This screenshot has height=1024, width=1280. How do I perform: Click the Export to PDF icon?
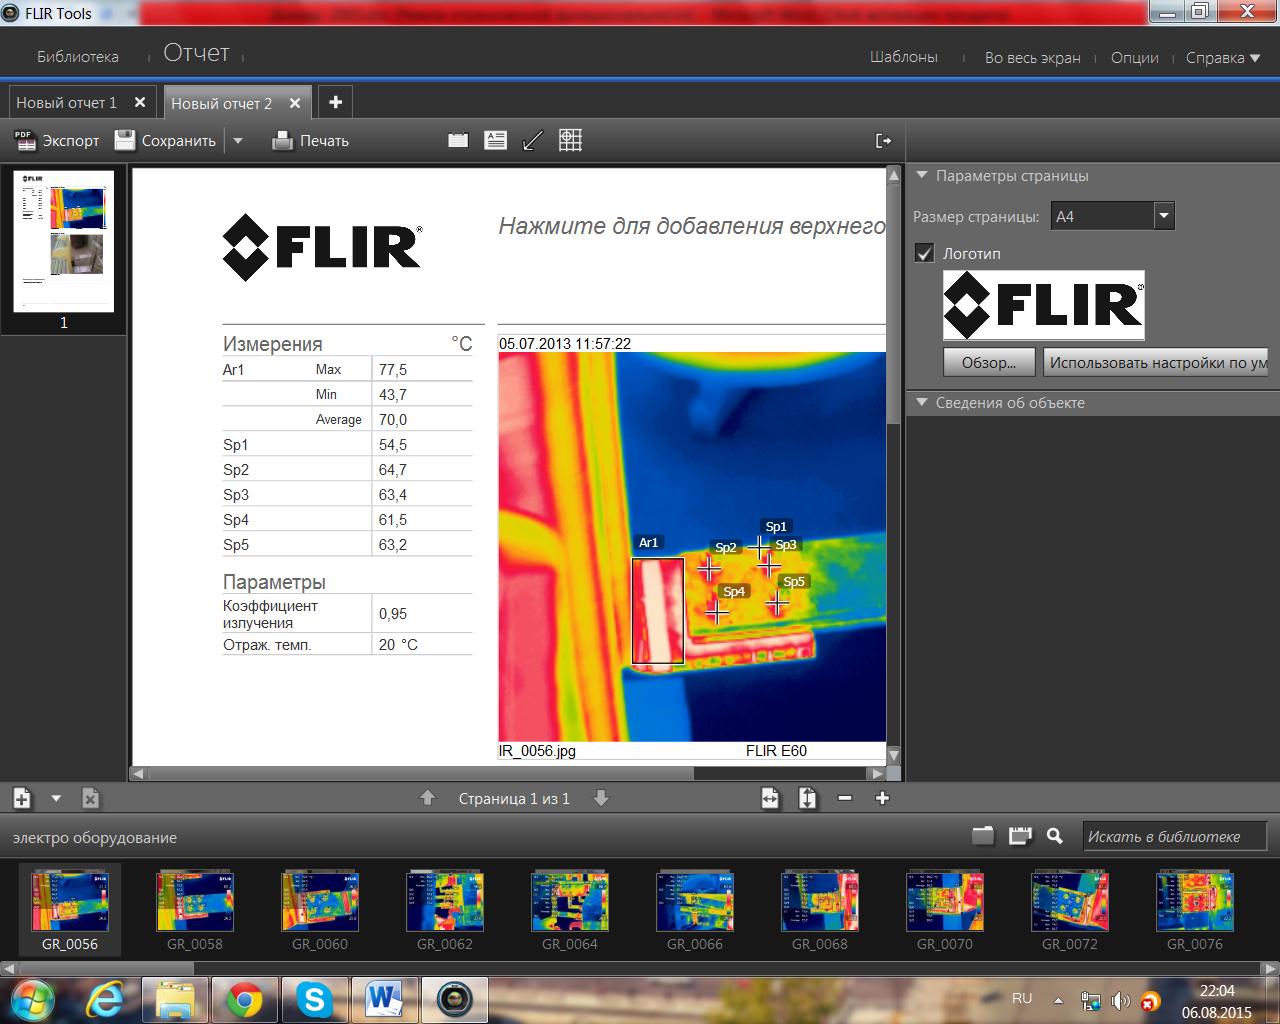pyautogui.click(x=25, y=141)
